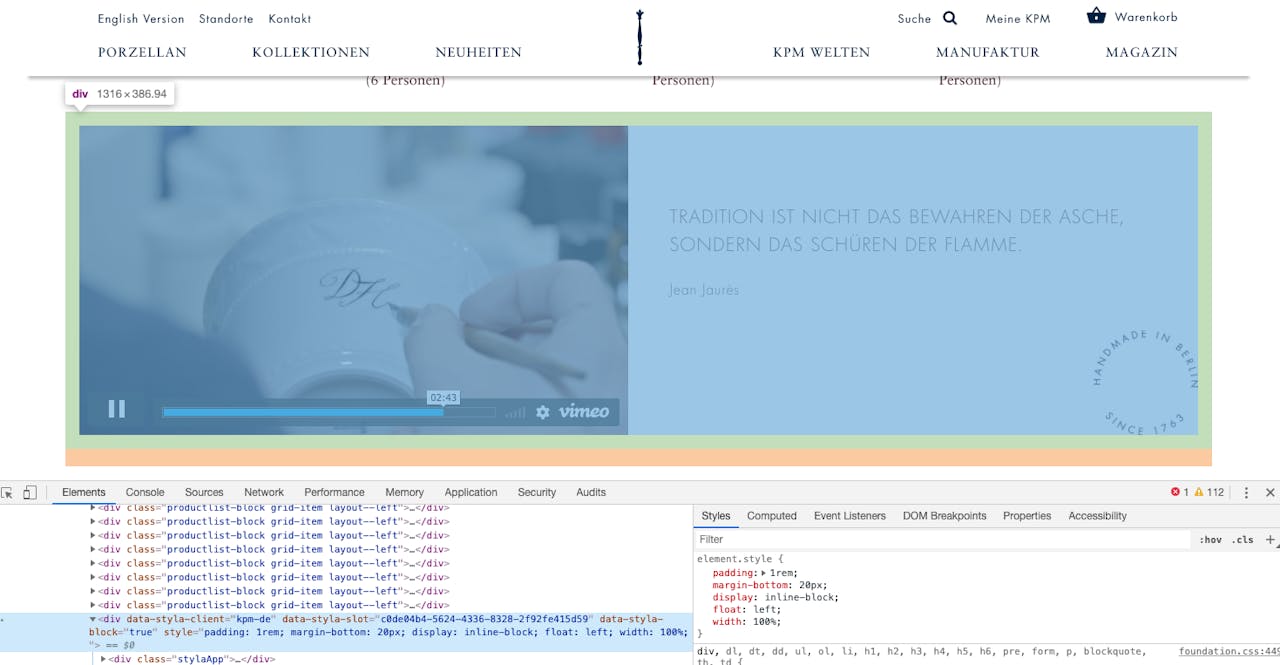Viewport: 1280px width, 665px height.
Task: Click the 'left' float value
Action: (764, 609)
